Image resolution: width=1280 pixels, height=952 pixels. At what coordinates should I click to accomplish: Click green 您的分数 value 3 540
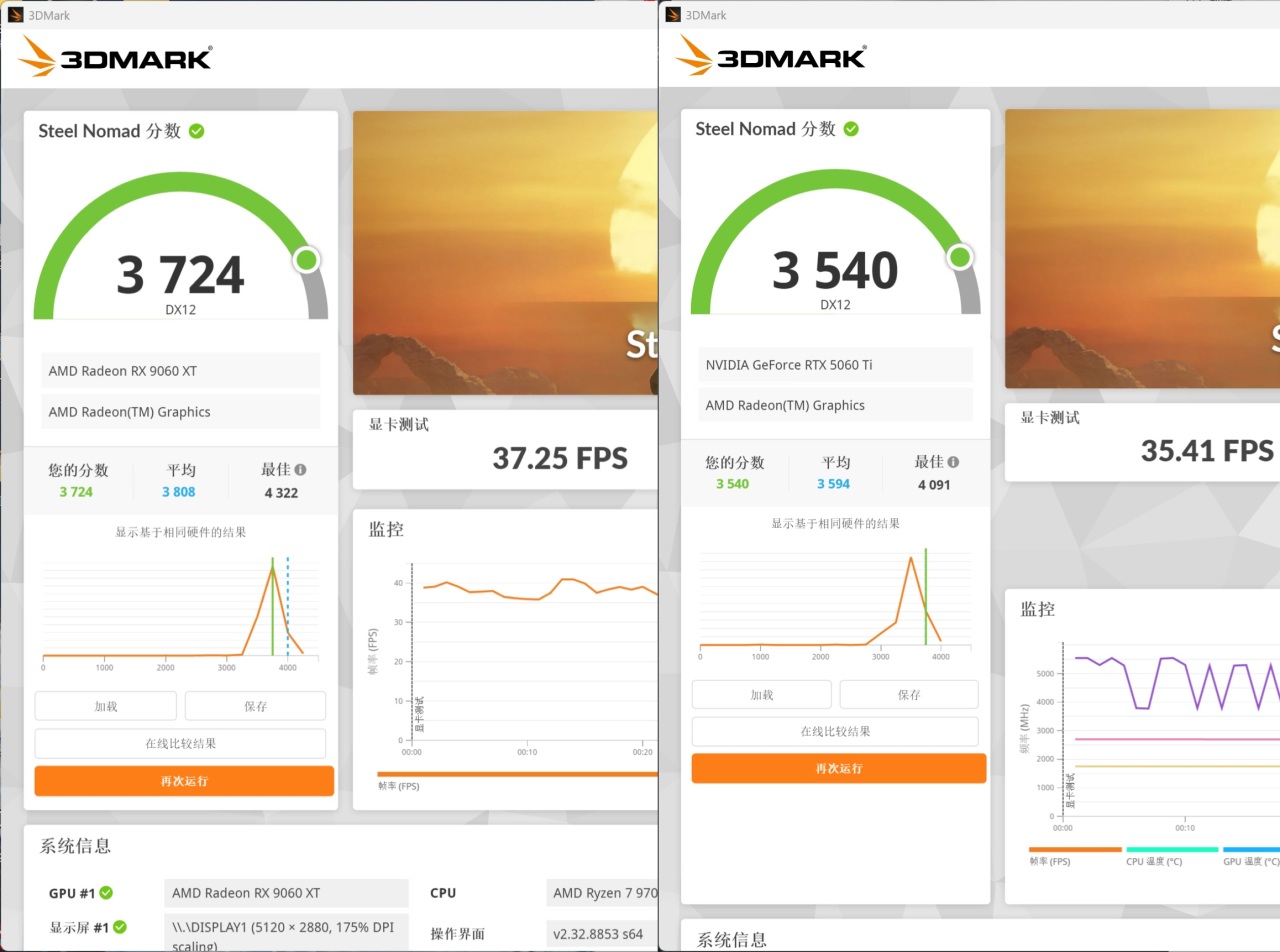click(732, 484)
